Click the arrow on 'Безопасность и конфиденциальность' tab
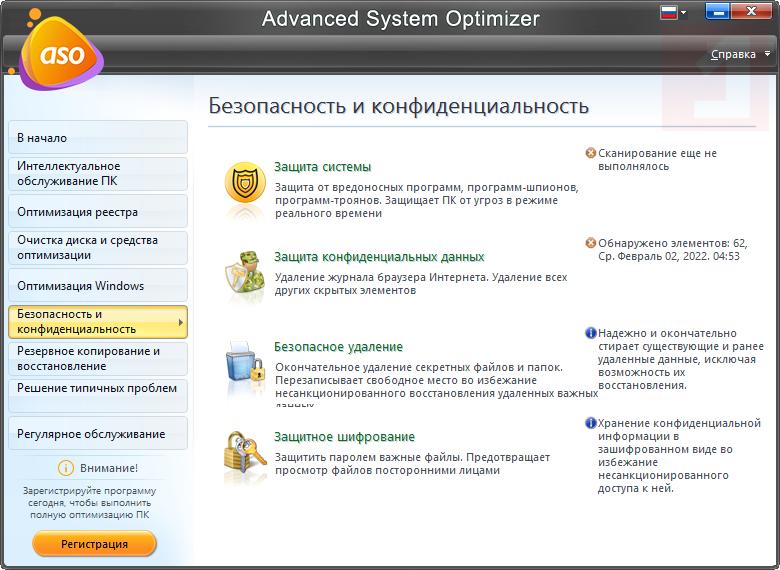The height and width of the screenshot is (570, 780). coord(181,322)
